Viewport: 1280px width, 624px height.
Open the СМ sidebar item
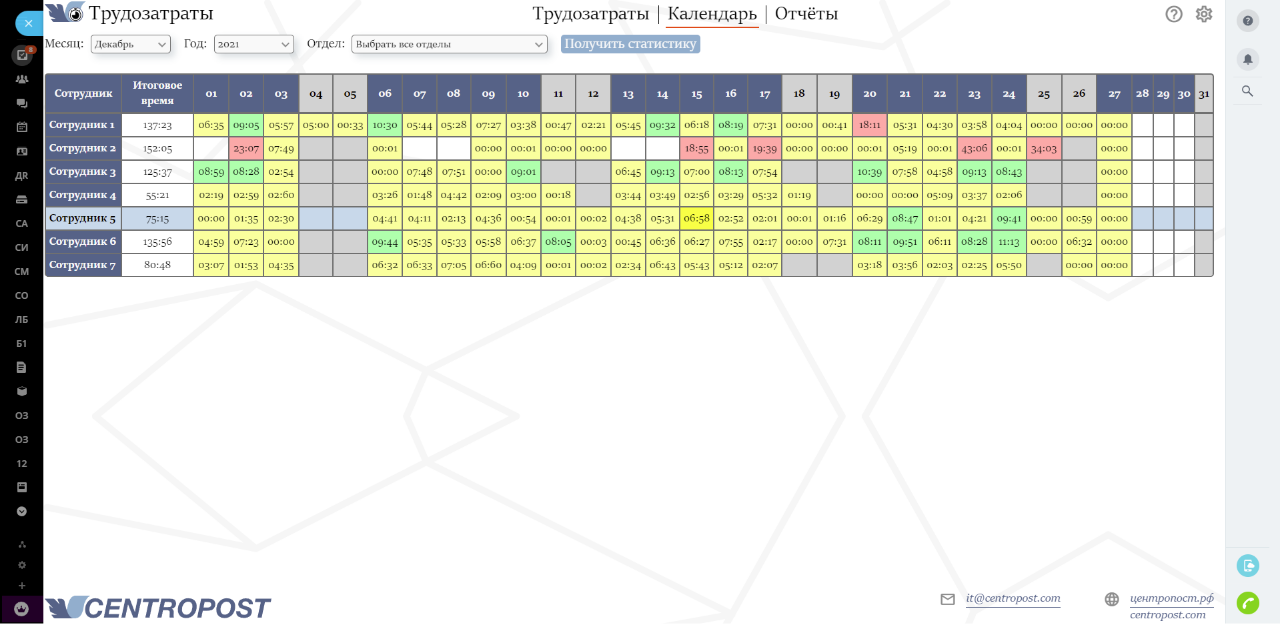click(22, 271)
